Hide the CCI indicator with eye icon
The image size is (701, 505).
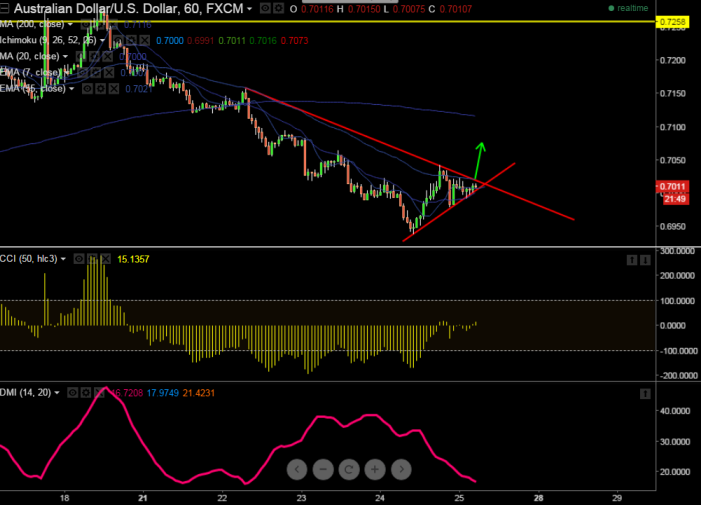pyautogui.click(x=79, y=259)
